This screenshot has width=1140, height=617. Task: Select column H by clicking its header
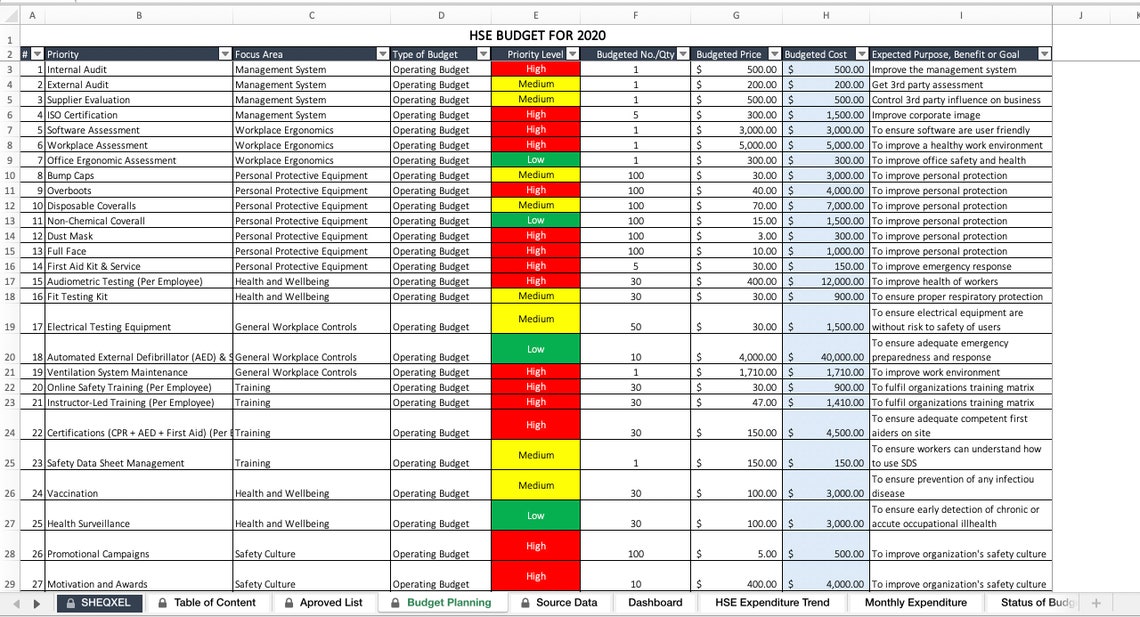tap(825, 15)
